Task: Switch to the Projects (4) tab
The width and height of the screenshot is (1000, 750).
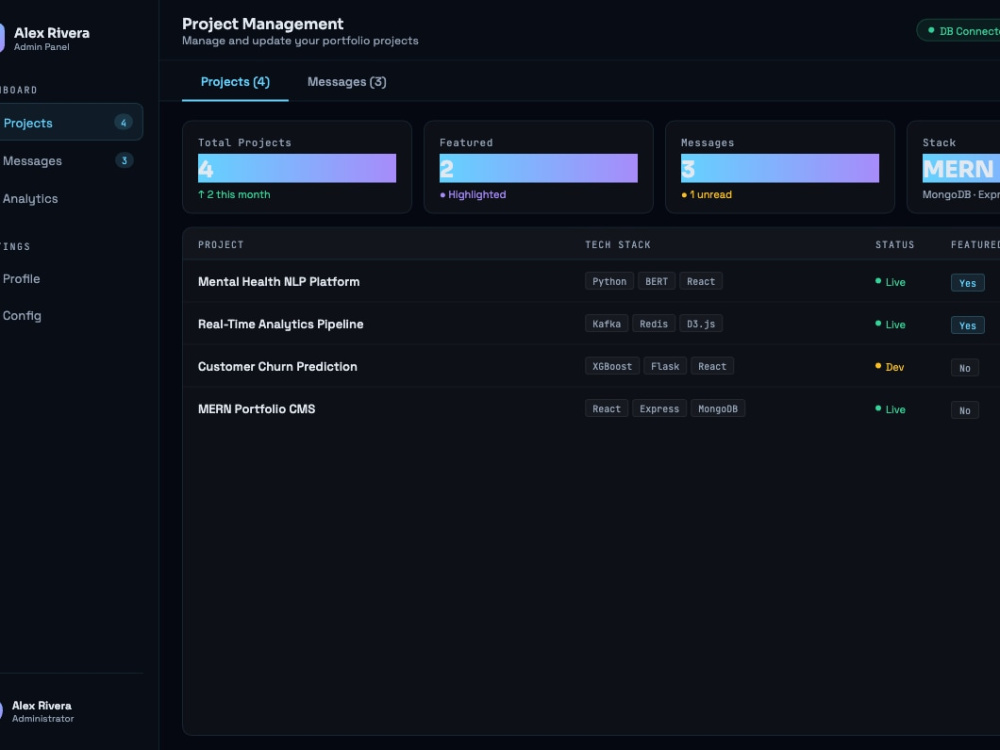Action: pos(235,82)
